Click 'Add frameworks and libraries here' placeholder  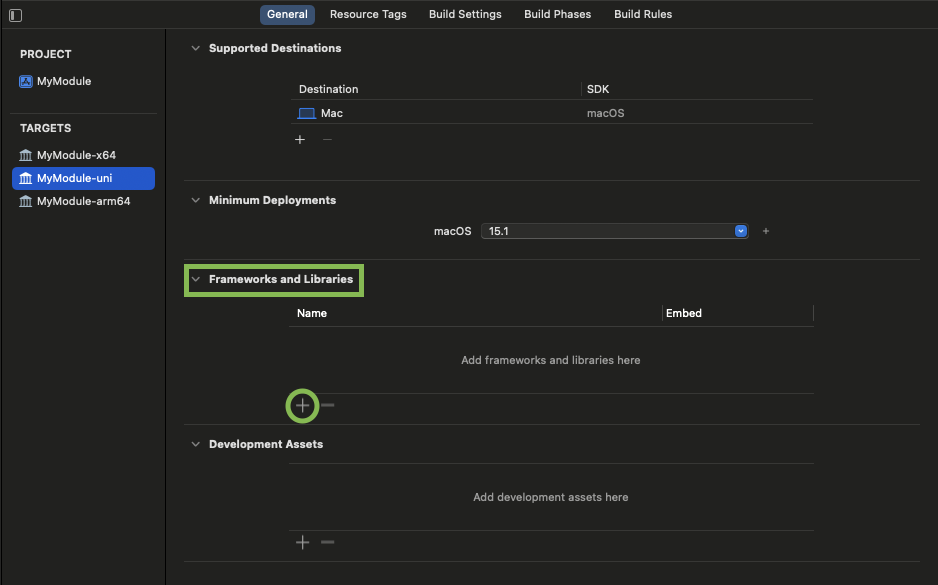[550, 361]
